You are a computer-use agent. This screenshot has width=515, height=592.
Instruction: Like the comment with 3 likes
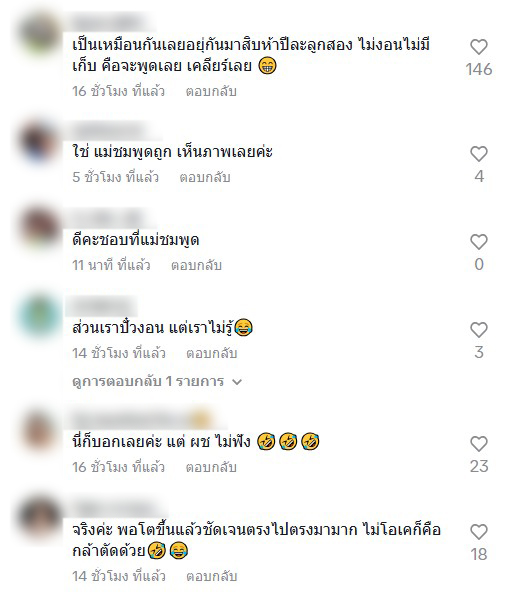(479, 330)
